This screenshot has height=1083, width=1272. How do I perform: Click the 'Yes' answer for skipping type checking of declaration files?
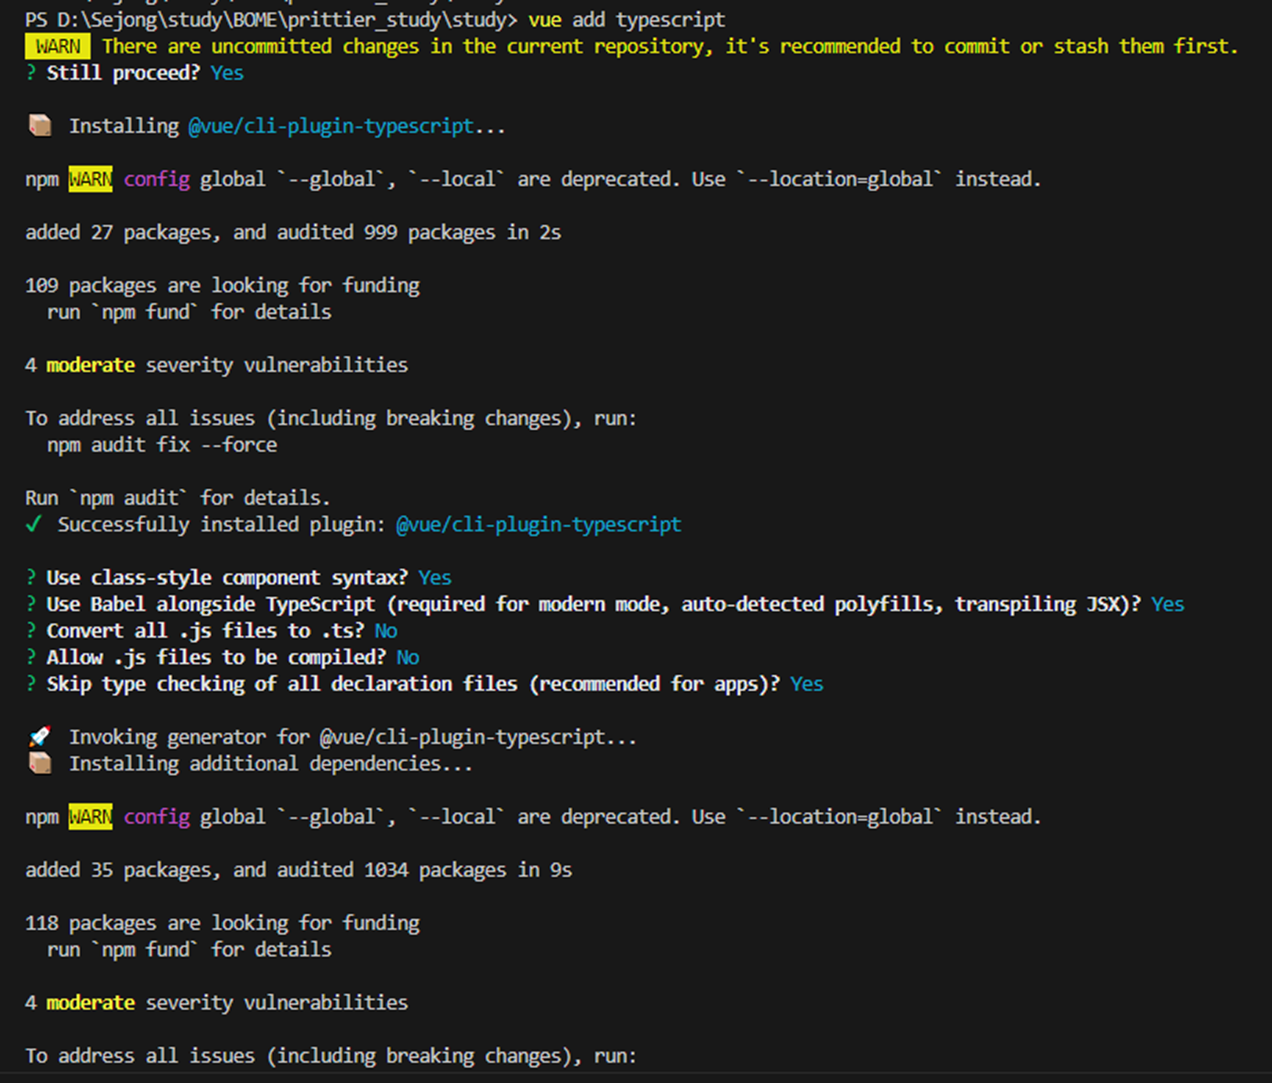(807, 684)
